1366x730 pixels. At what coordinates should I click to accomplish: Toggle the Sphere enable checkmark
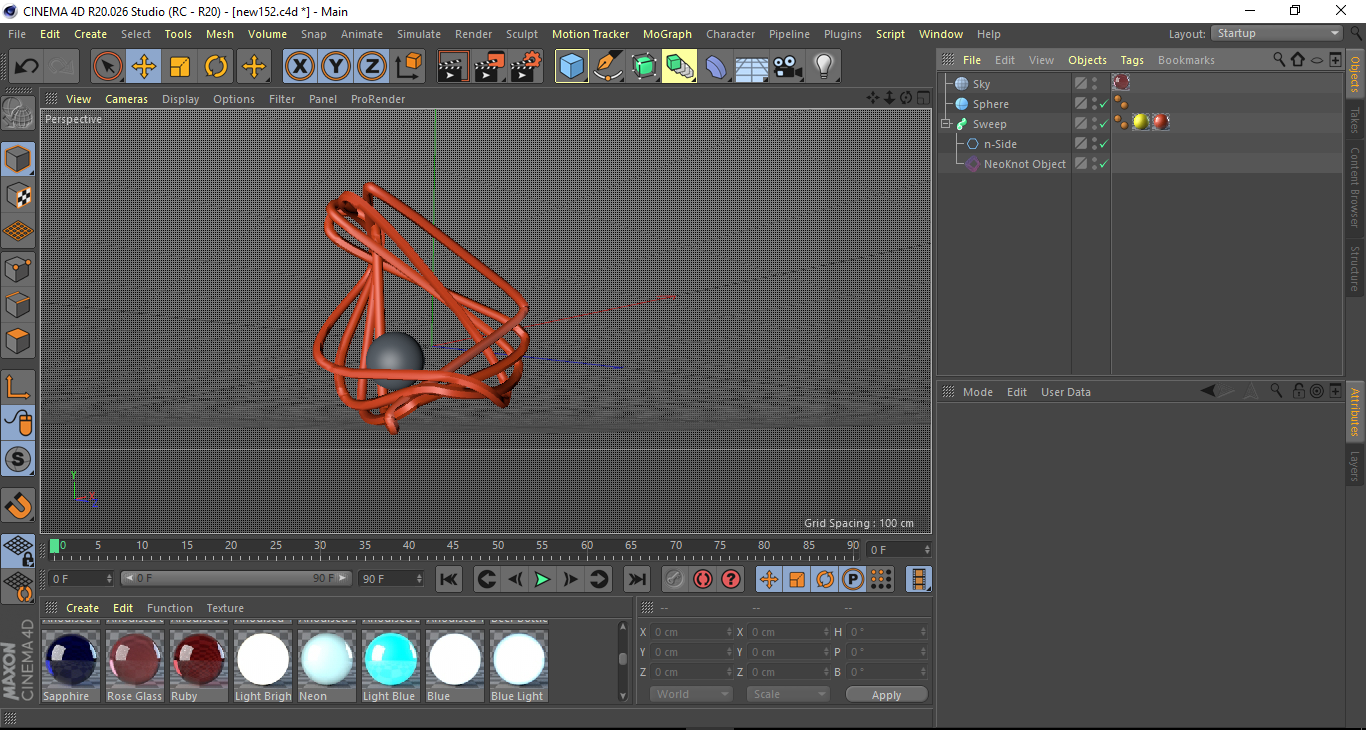[1104, 104]
